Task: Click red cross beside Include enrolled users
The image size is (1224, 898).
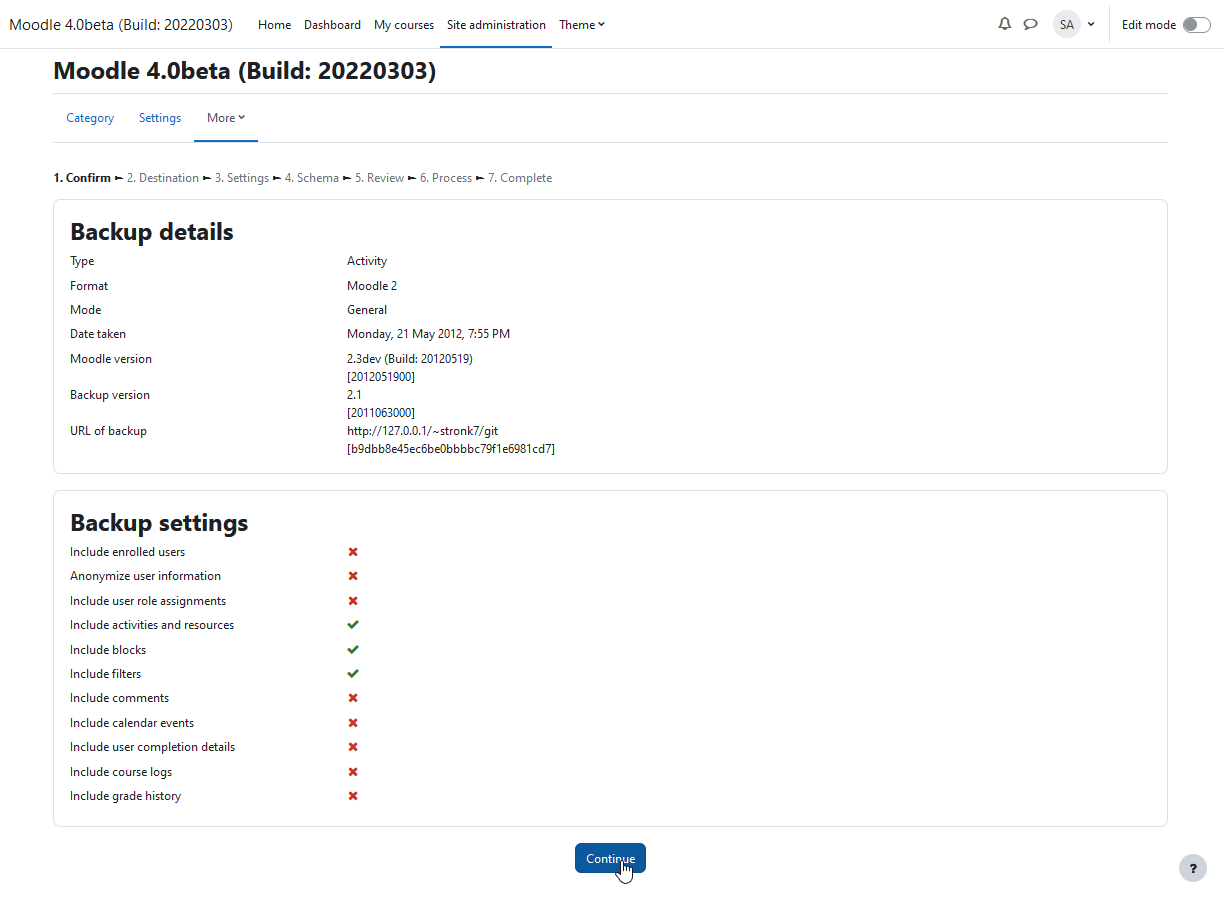Action: point(353,552)
